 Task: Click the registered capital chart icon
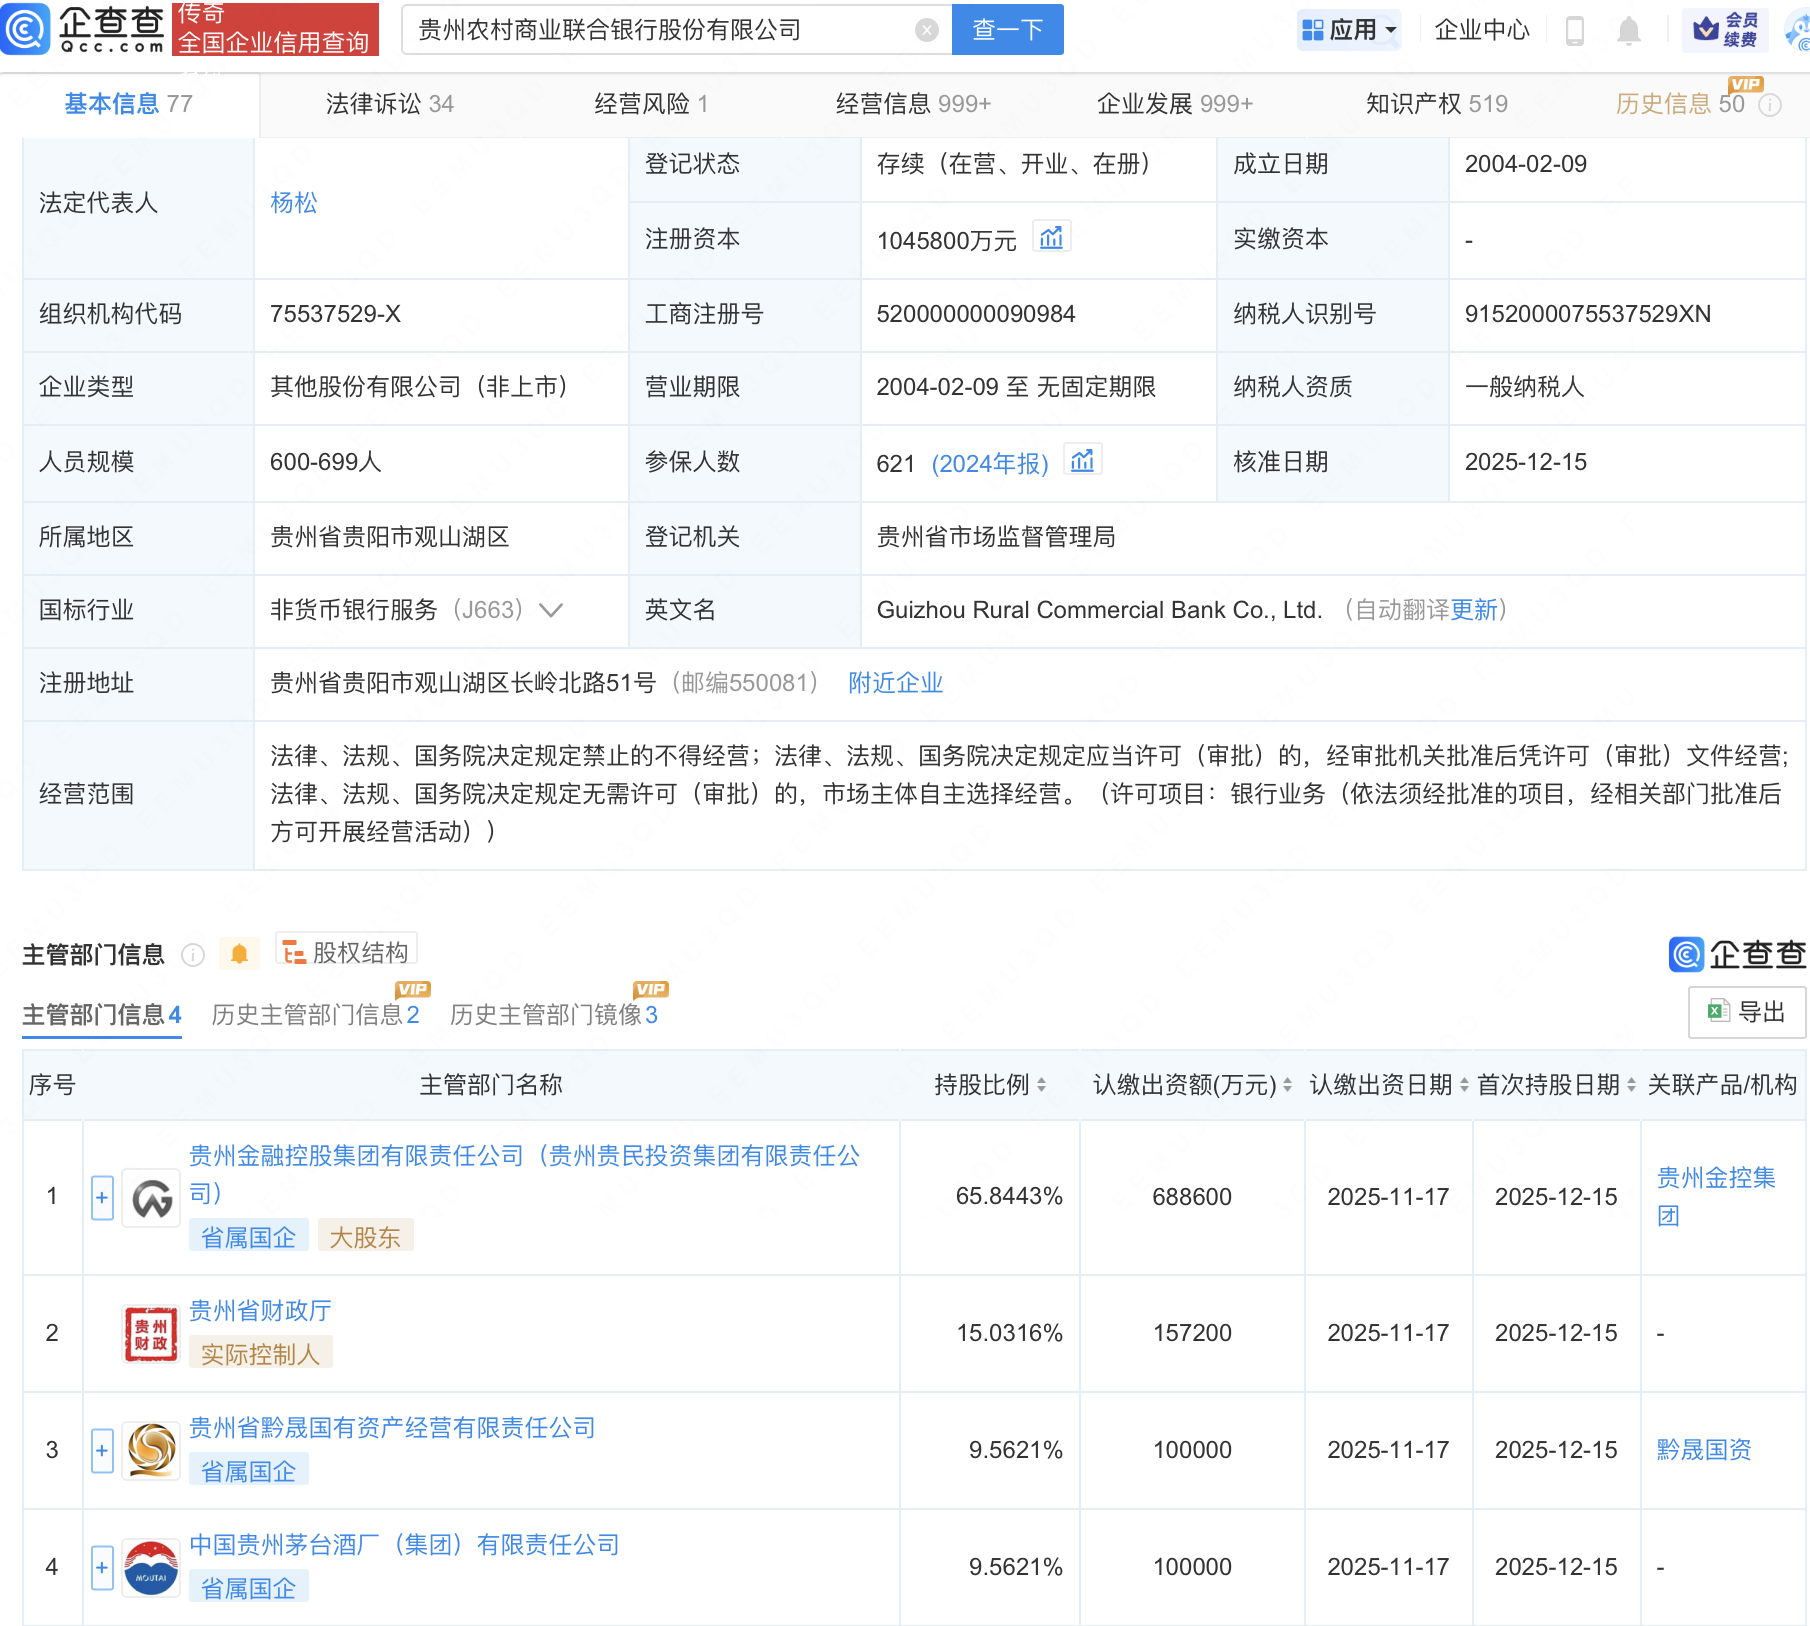pyautogui.click(x=1051, y=238)
